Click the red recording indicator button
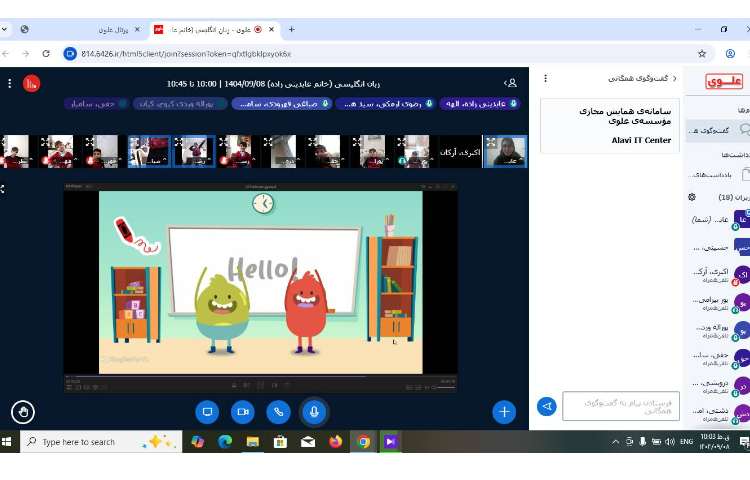The image size is (750, 480). 32,83
